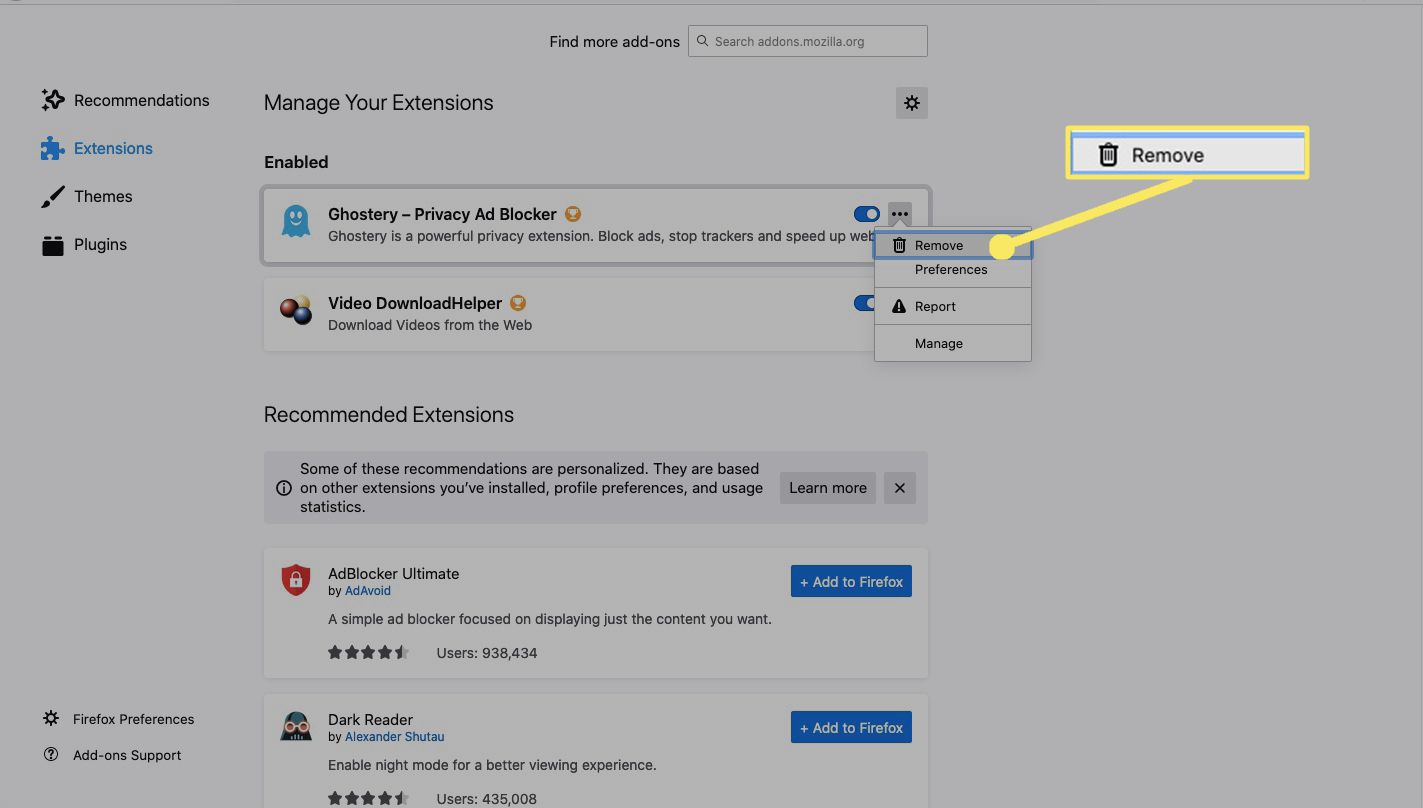Click the Ghostery three-dot more options button
This screenshot has height=808, width=1423.
pyautogui.click(x=900, y=214)
